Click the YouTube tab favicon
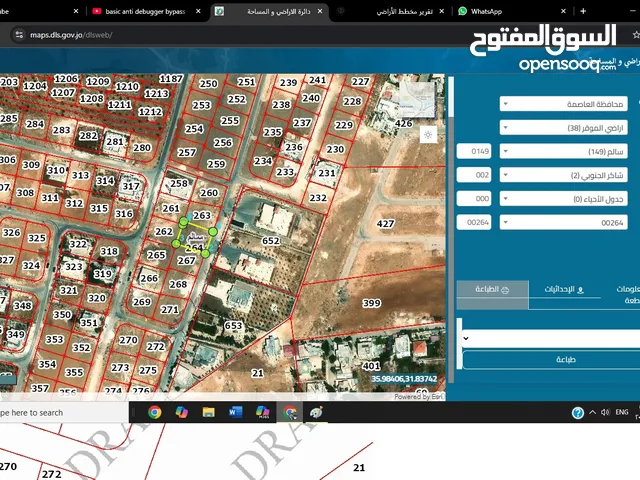The width and height of the screenshot is (640, 480). pyautogui.click(x=97, y=11)
